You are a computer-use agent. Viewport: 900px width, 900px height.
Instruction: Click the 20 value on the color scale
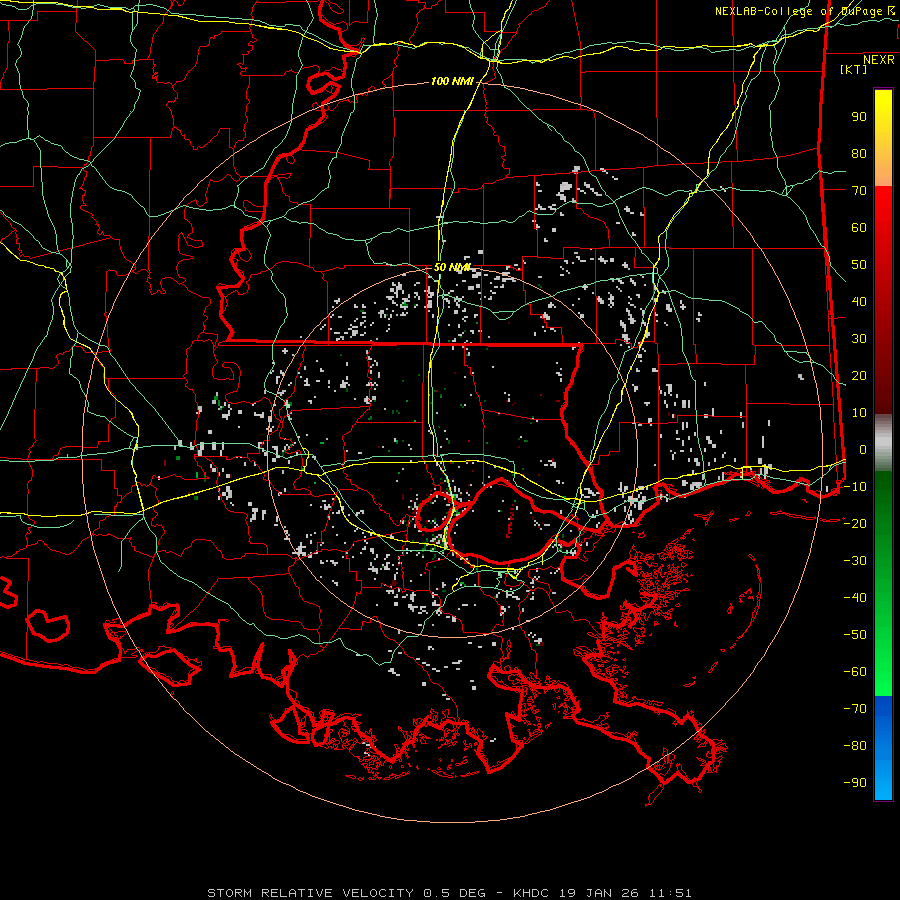pos(859,376)
